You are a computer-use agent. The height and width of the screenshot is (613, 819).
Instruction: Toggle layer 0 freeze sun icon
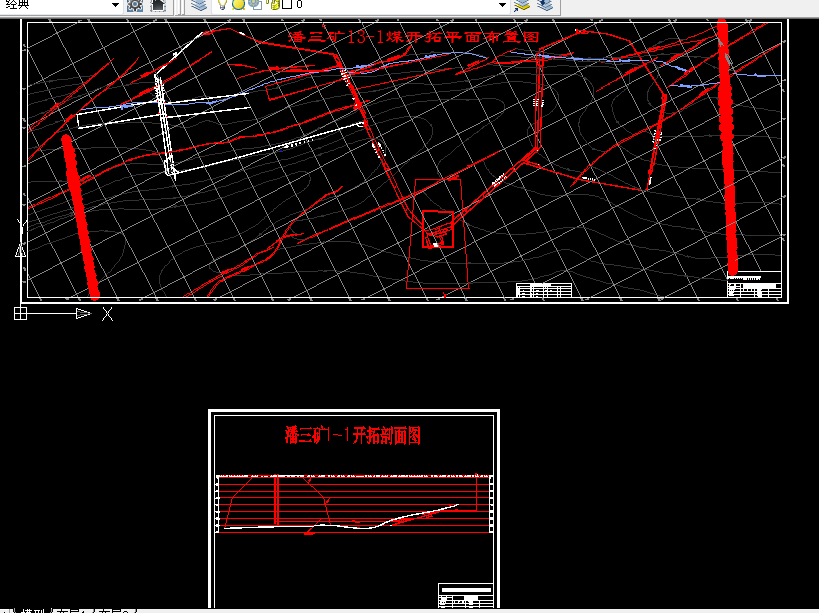coord(238,5)
